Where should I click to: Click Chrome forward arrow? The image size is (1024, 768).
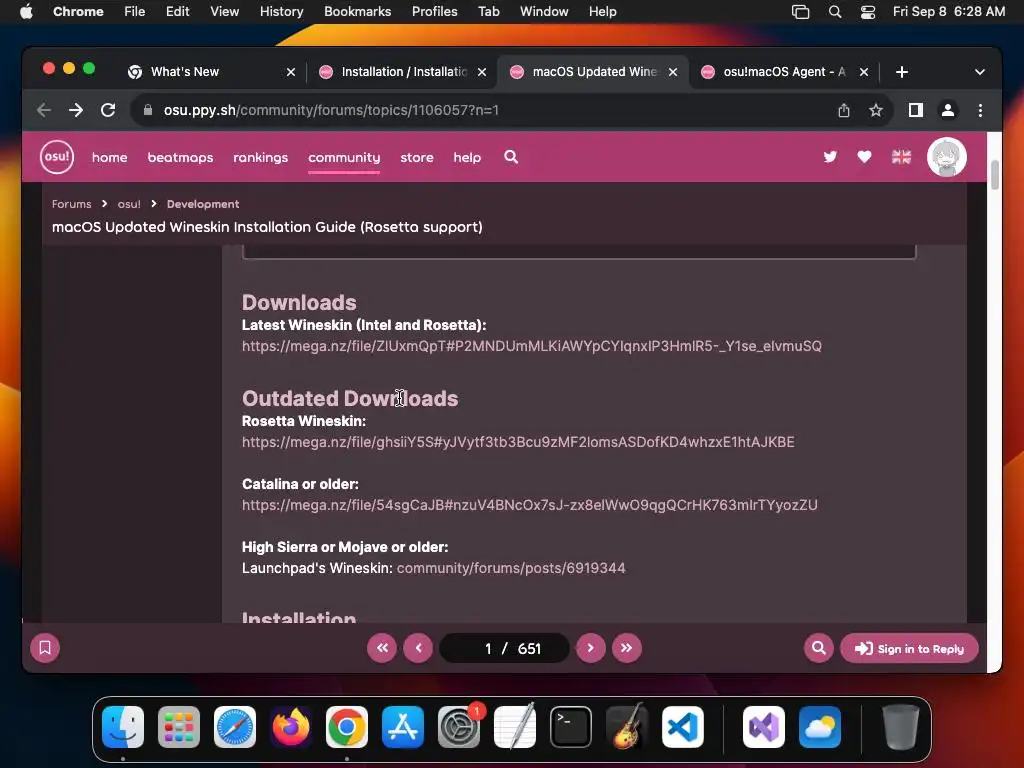click(x=76, y=110)
